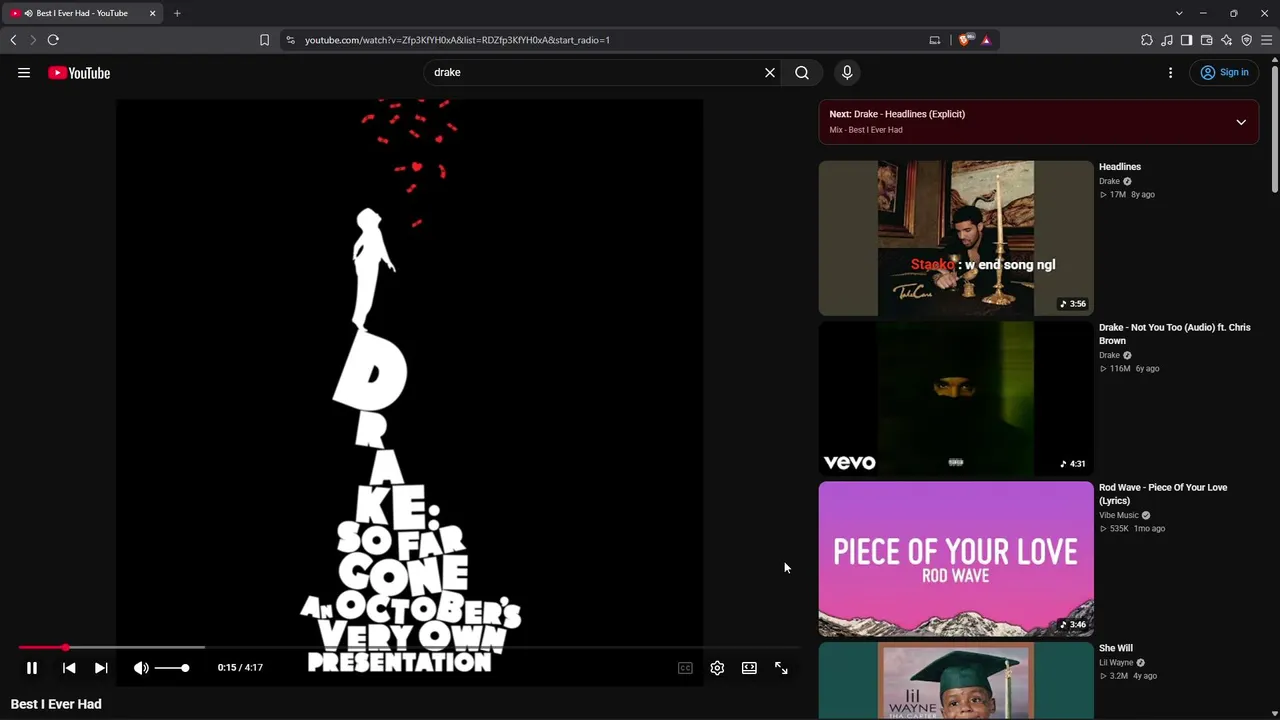Expand the Mix - Best I Ever Had playlist
Screen dimensions: 1280x720
1241,122
